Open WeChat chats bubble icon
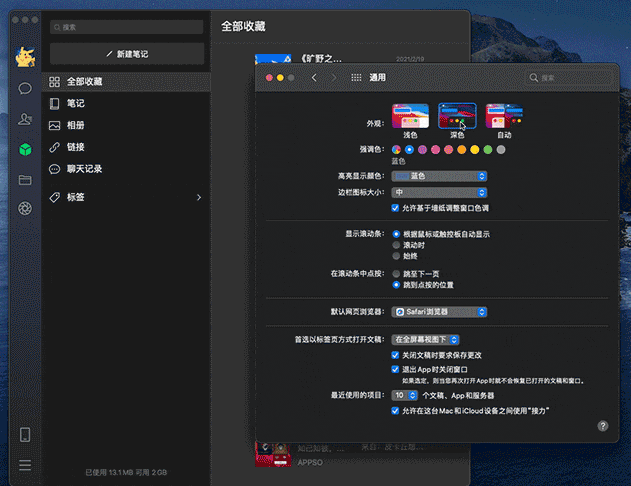 25,88
